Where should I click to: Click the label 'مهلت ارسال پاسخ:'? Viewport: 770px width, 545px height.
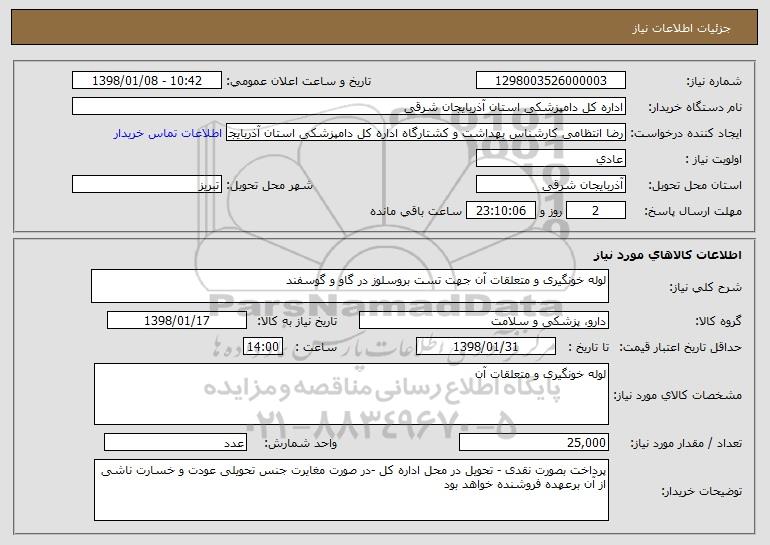click(x=693, y=211)
